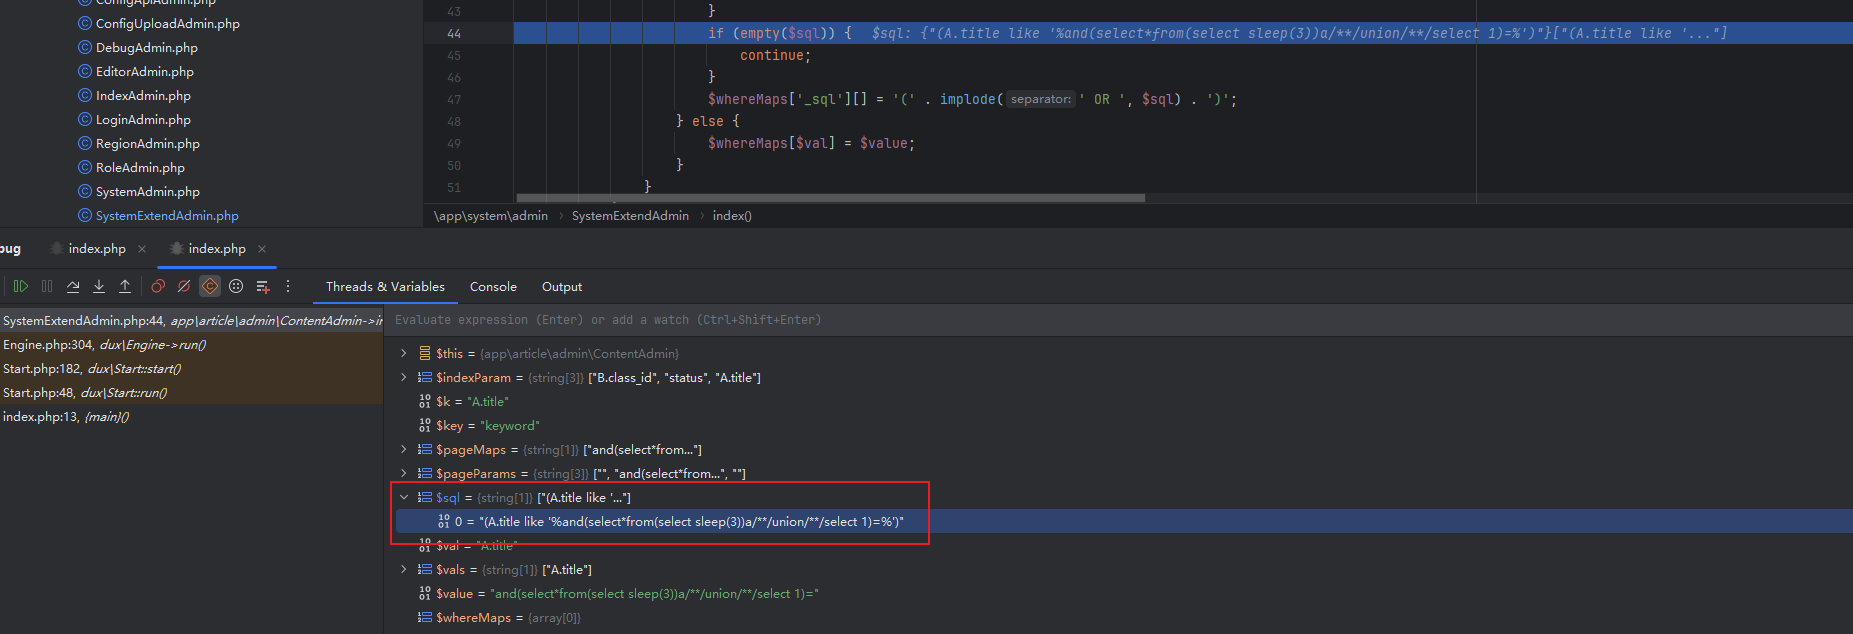The height and width of the screenshot is (634, 1853).
Task: Click the bug icon on active index.php tab
Action: pos(176,249)
